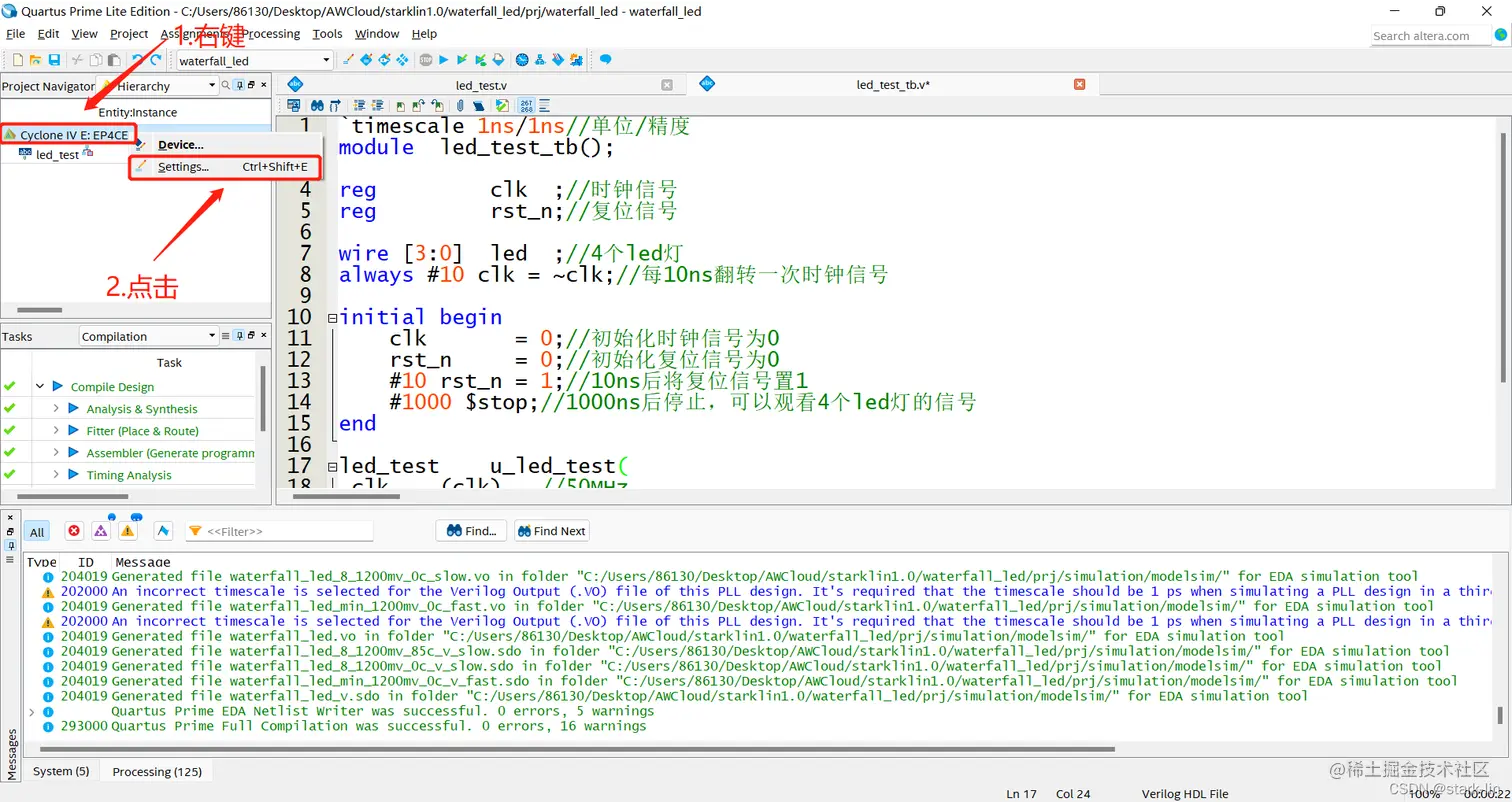Show error messages only filter icon
Screen dimensions: 1512x802
pos(73,531)
